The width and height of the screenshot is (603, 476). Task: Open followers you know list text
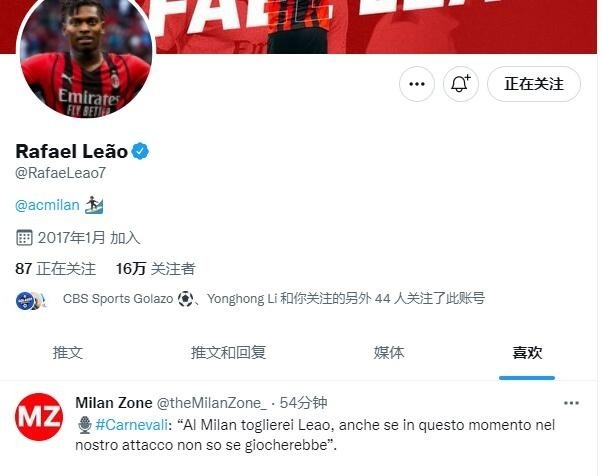pos(273,298)
